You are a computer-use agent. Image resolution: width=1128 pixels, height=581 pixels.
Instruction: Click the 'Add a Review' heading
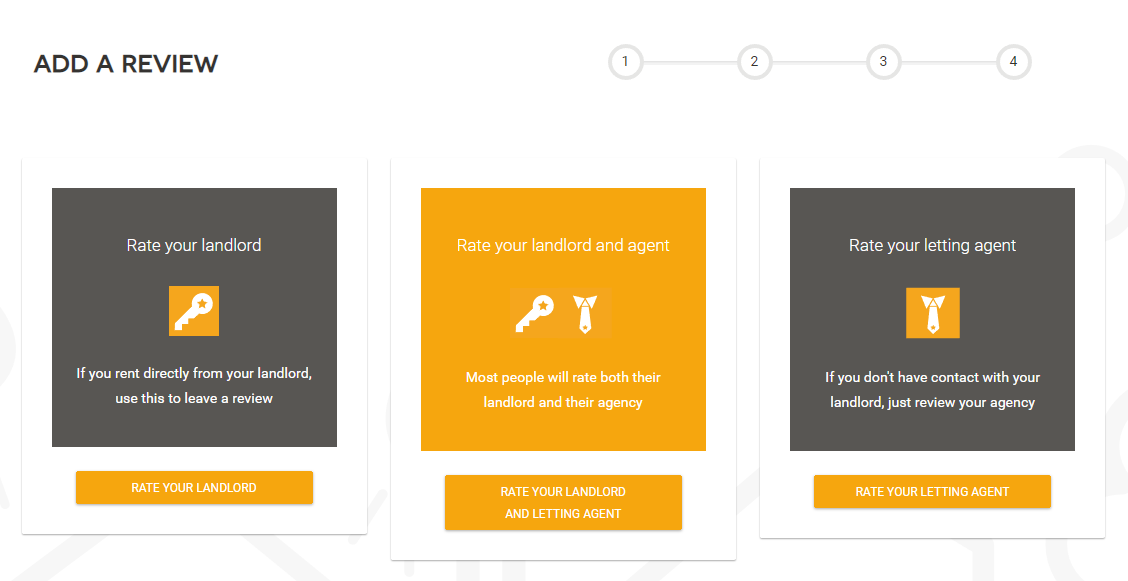pos(126,64)
